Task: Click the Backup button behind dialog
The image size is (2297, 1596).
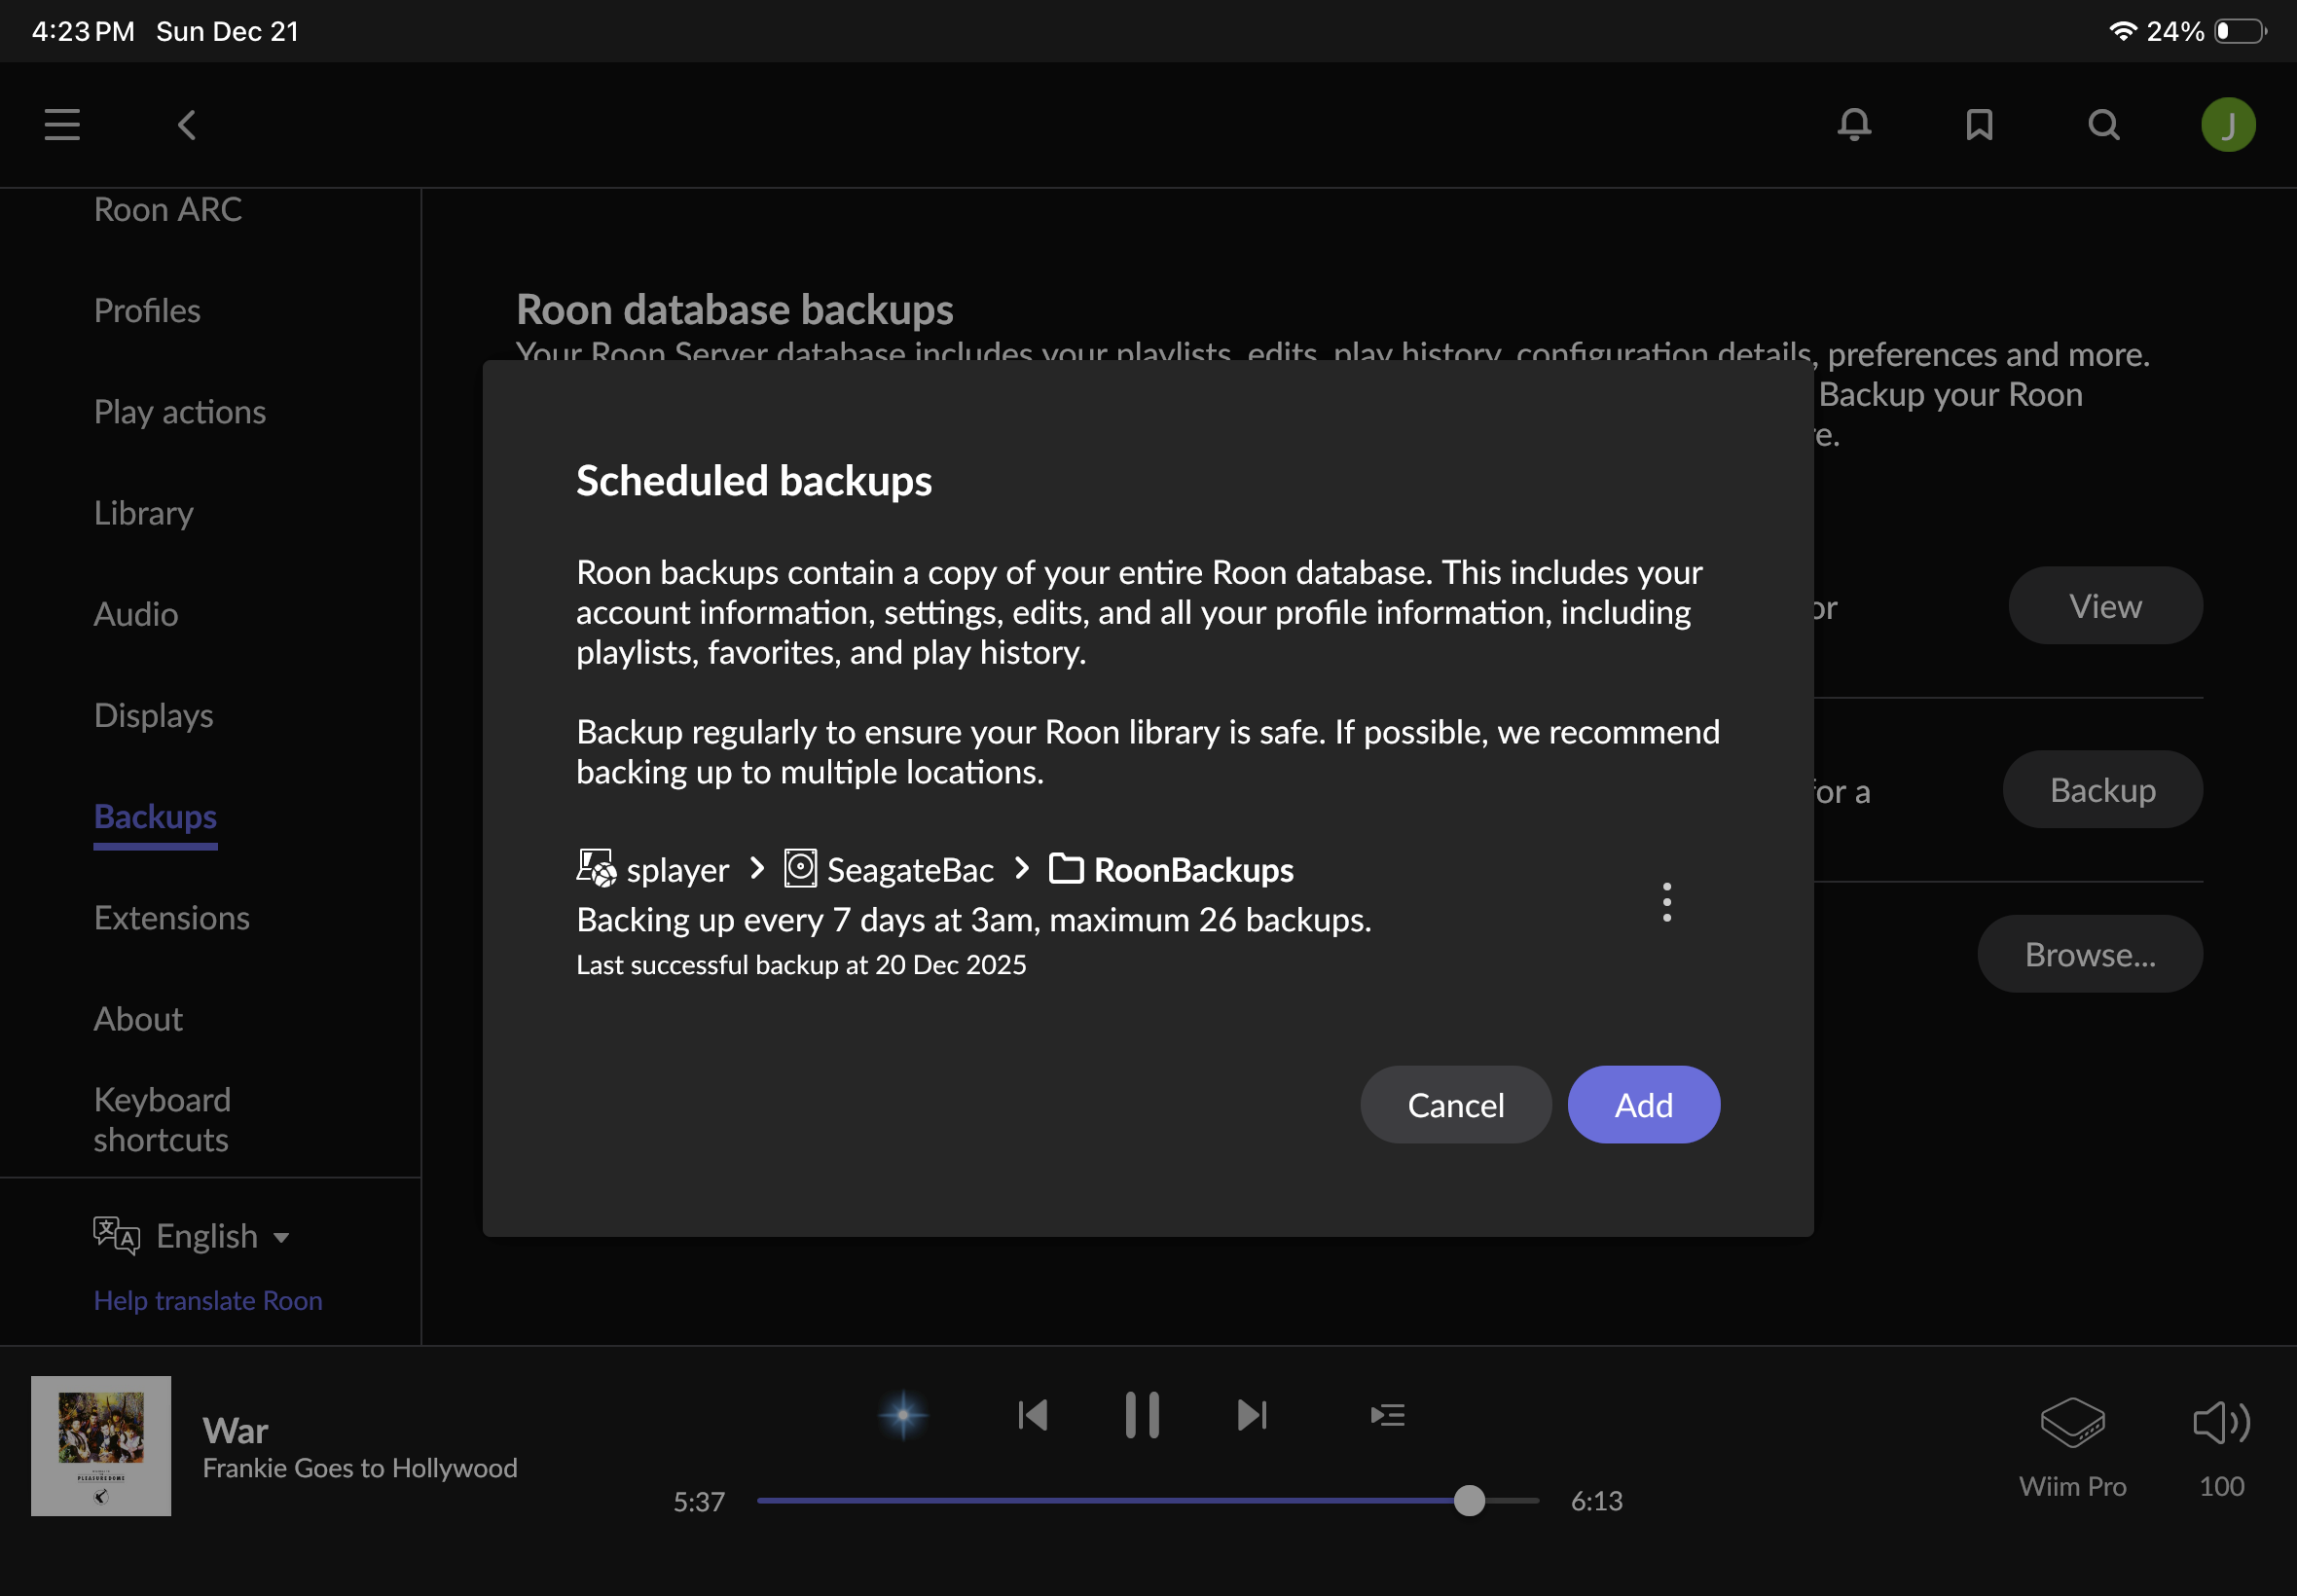Action: coord(2102,790)
